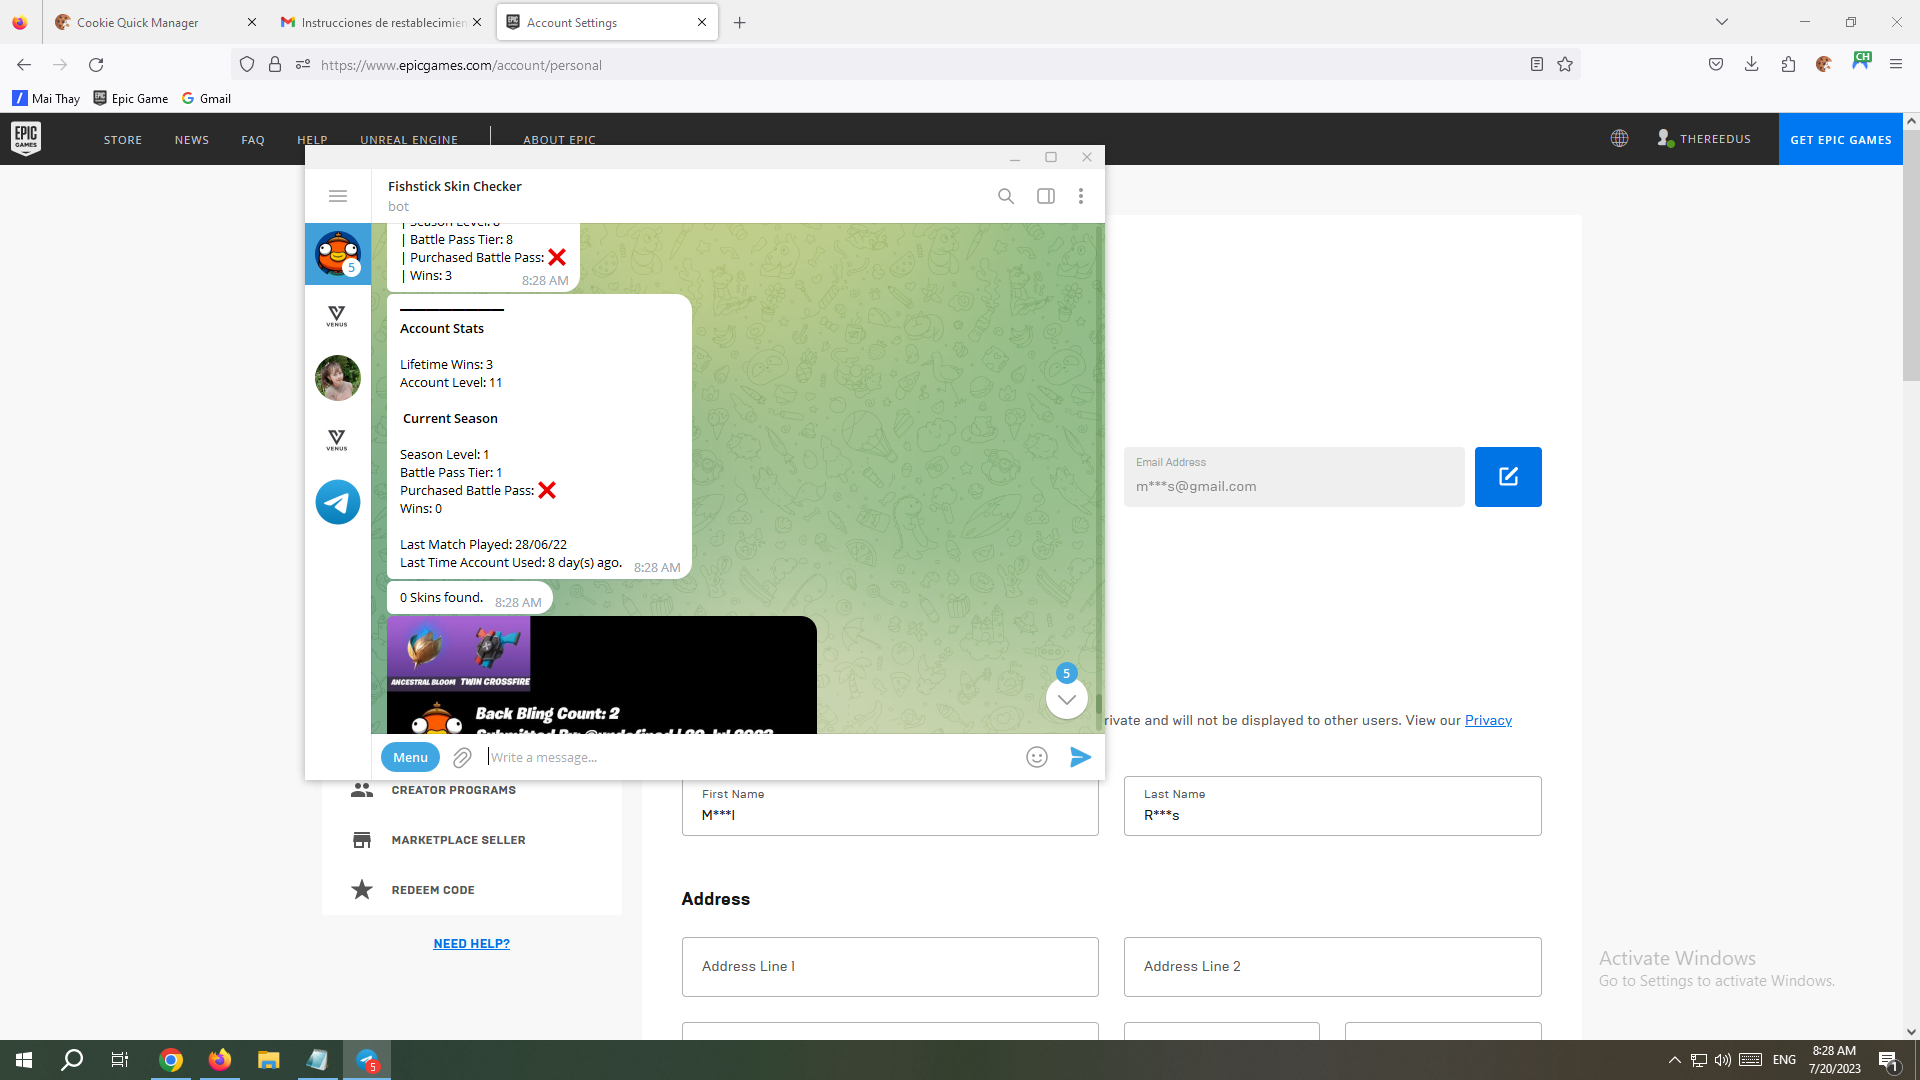Open Firefox extensions puzzle icon
Image resolution: width=1920 pixels, height=1080 pixels.
(x=1789, y=65)
